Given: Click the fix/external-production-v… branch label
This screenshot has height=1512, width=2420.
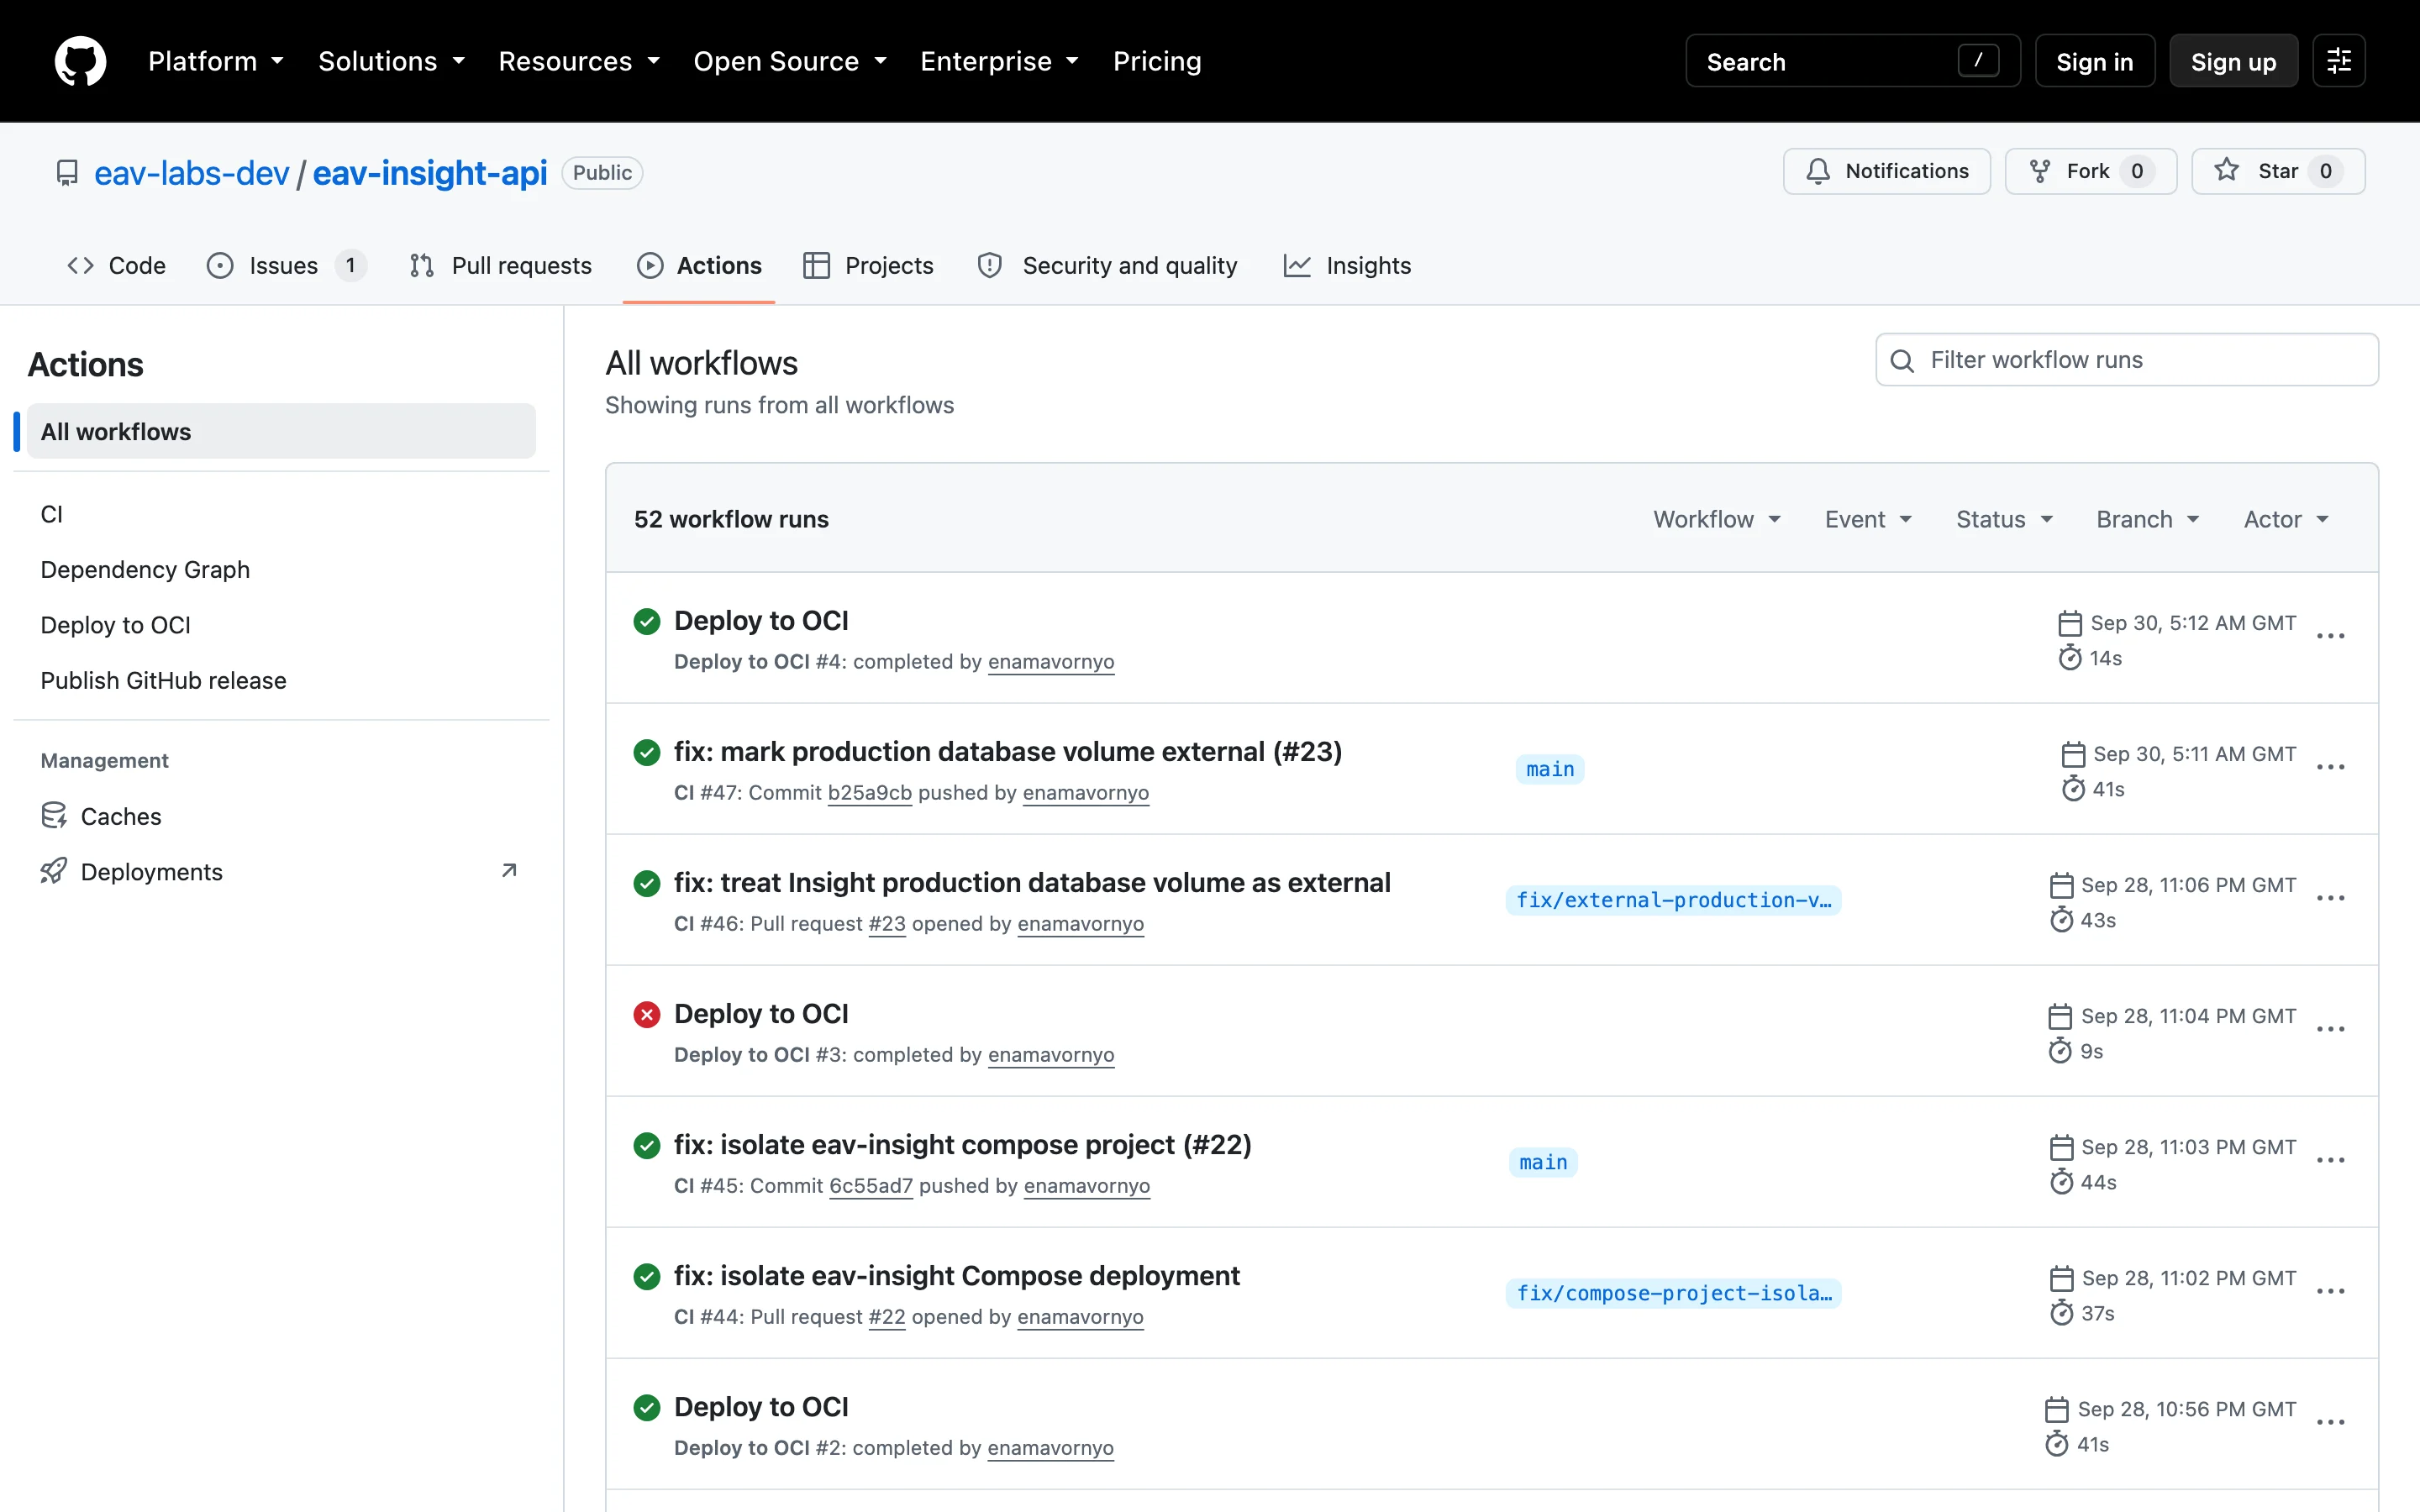Looking at the screenshot, I should (x=1673, y=900).
